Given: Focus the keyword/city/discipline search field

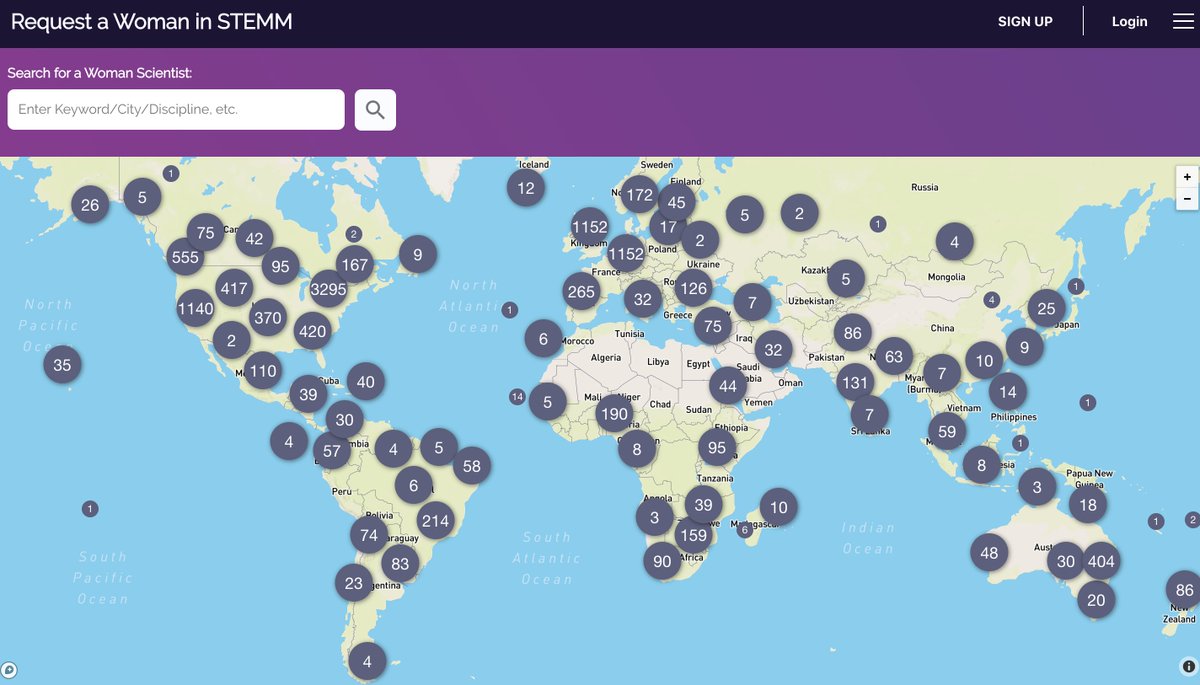Looking at the screenshot, I should 176,110.
